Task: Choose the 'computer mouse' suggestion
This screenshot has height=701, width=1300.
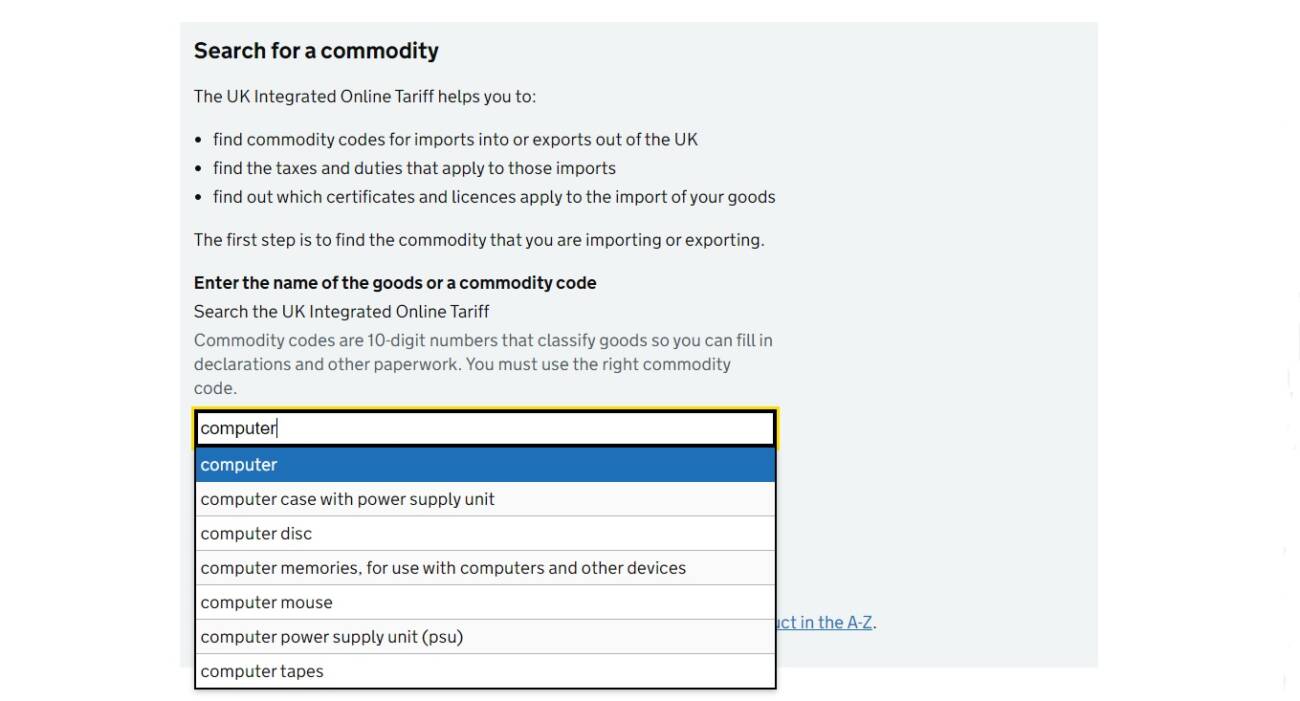Action: point(485,602)
